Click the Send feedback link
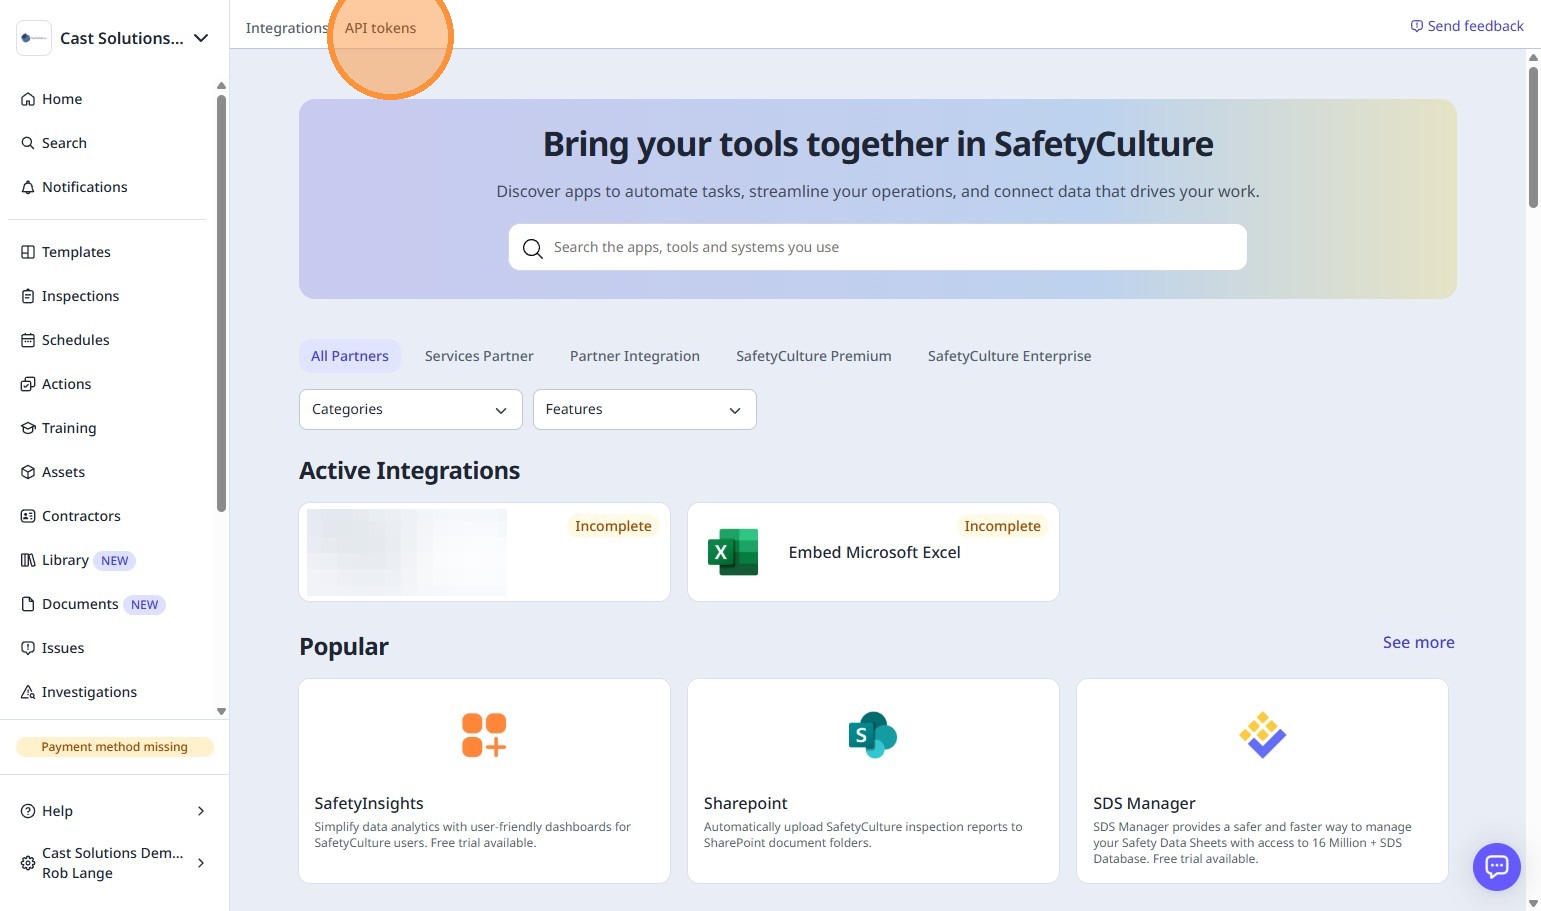 pos(1467,26)
